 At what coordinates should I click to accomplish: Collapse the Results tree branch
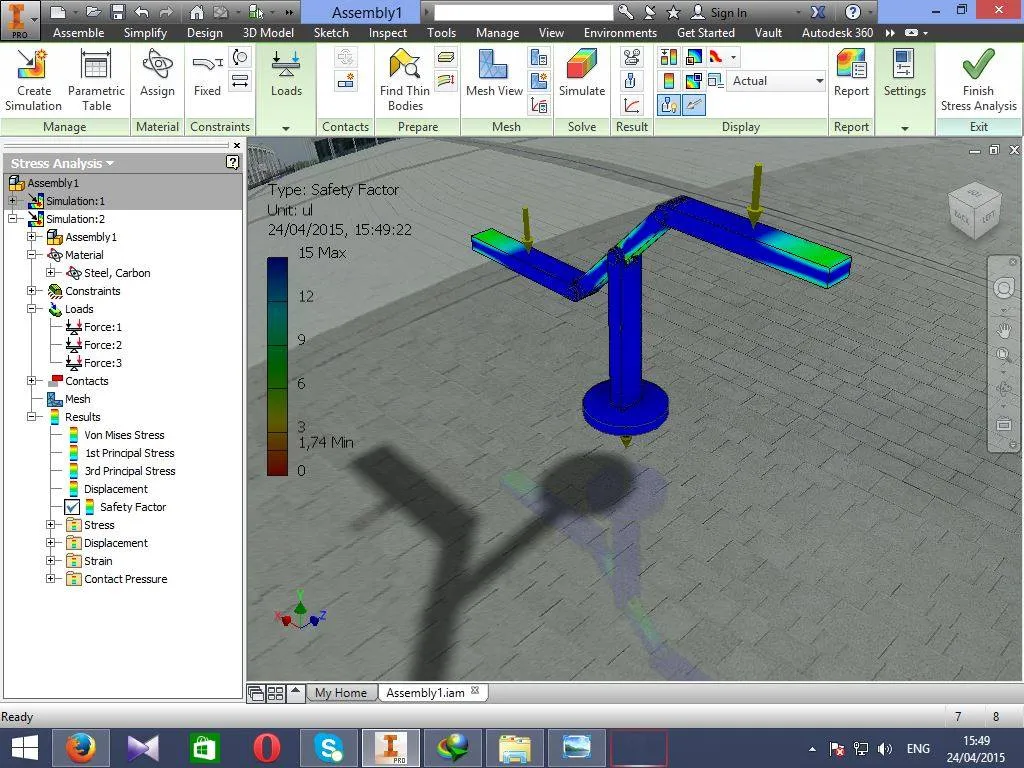[x=31, y=417]
